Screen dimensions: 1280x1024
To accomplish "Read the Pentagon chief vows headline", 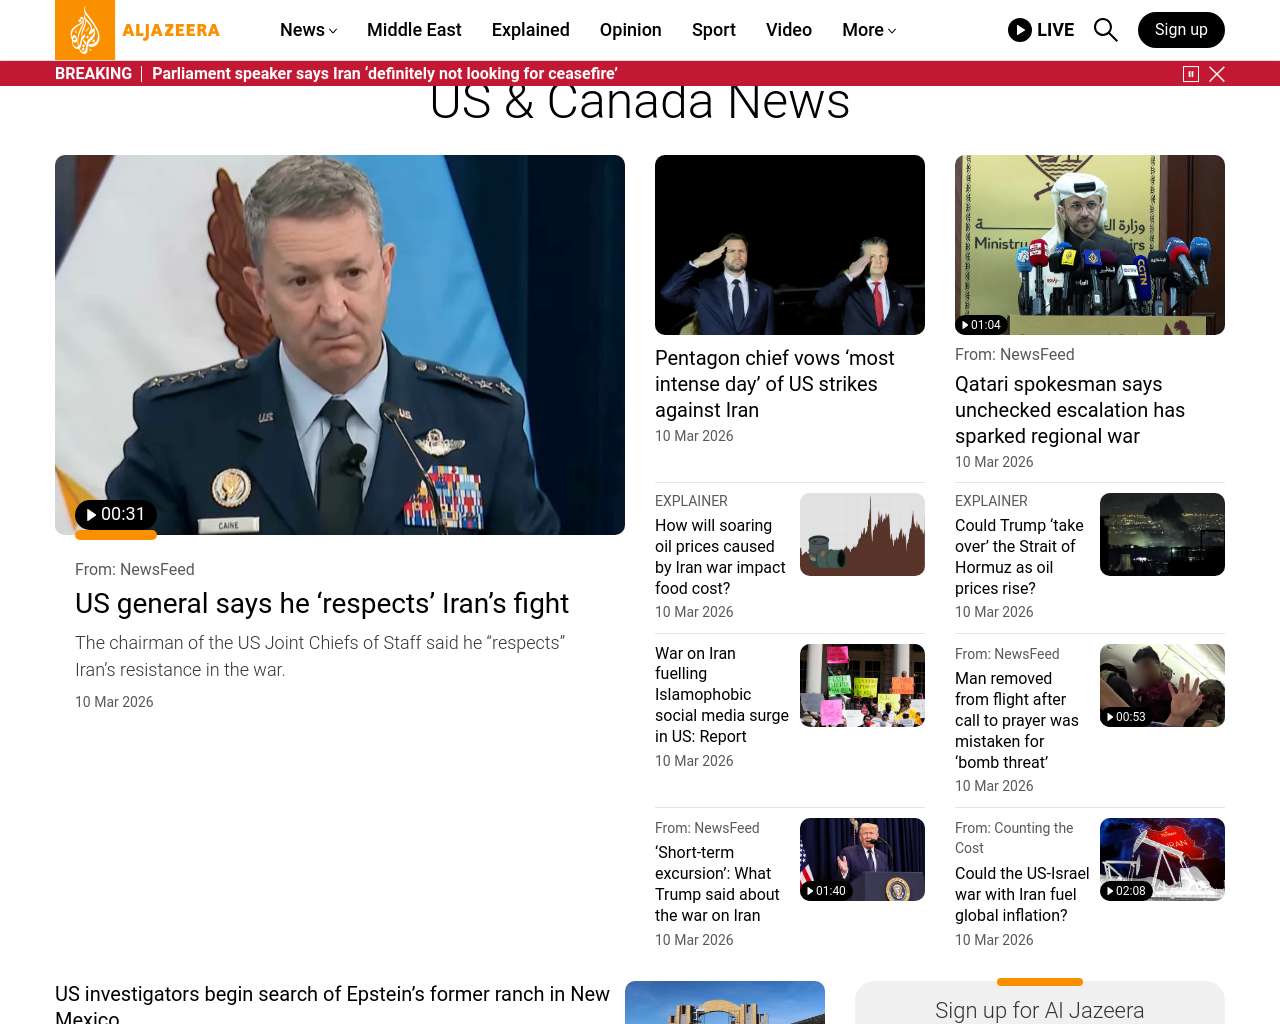I will 775,384.
